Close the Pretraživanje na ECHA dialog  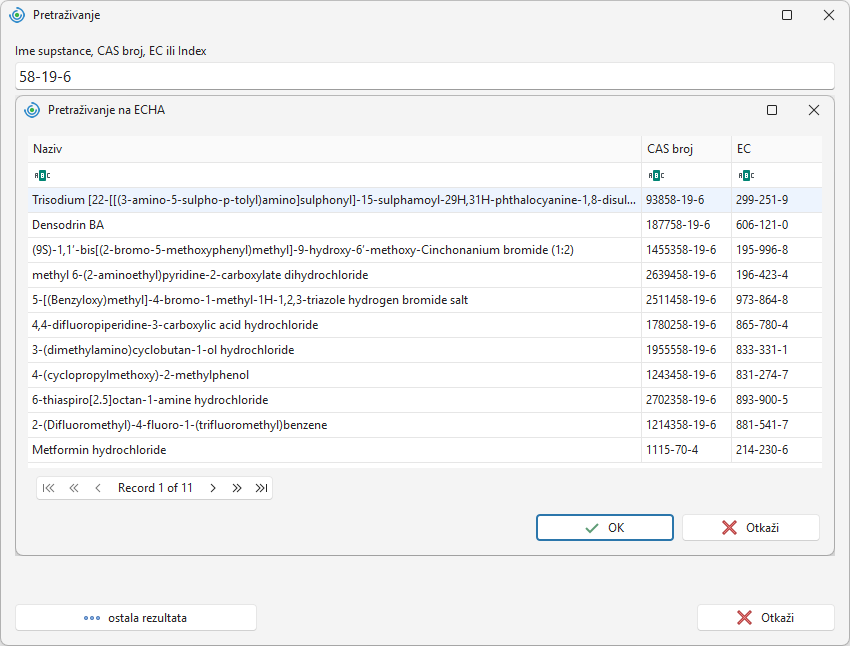point(814,110)
